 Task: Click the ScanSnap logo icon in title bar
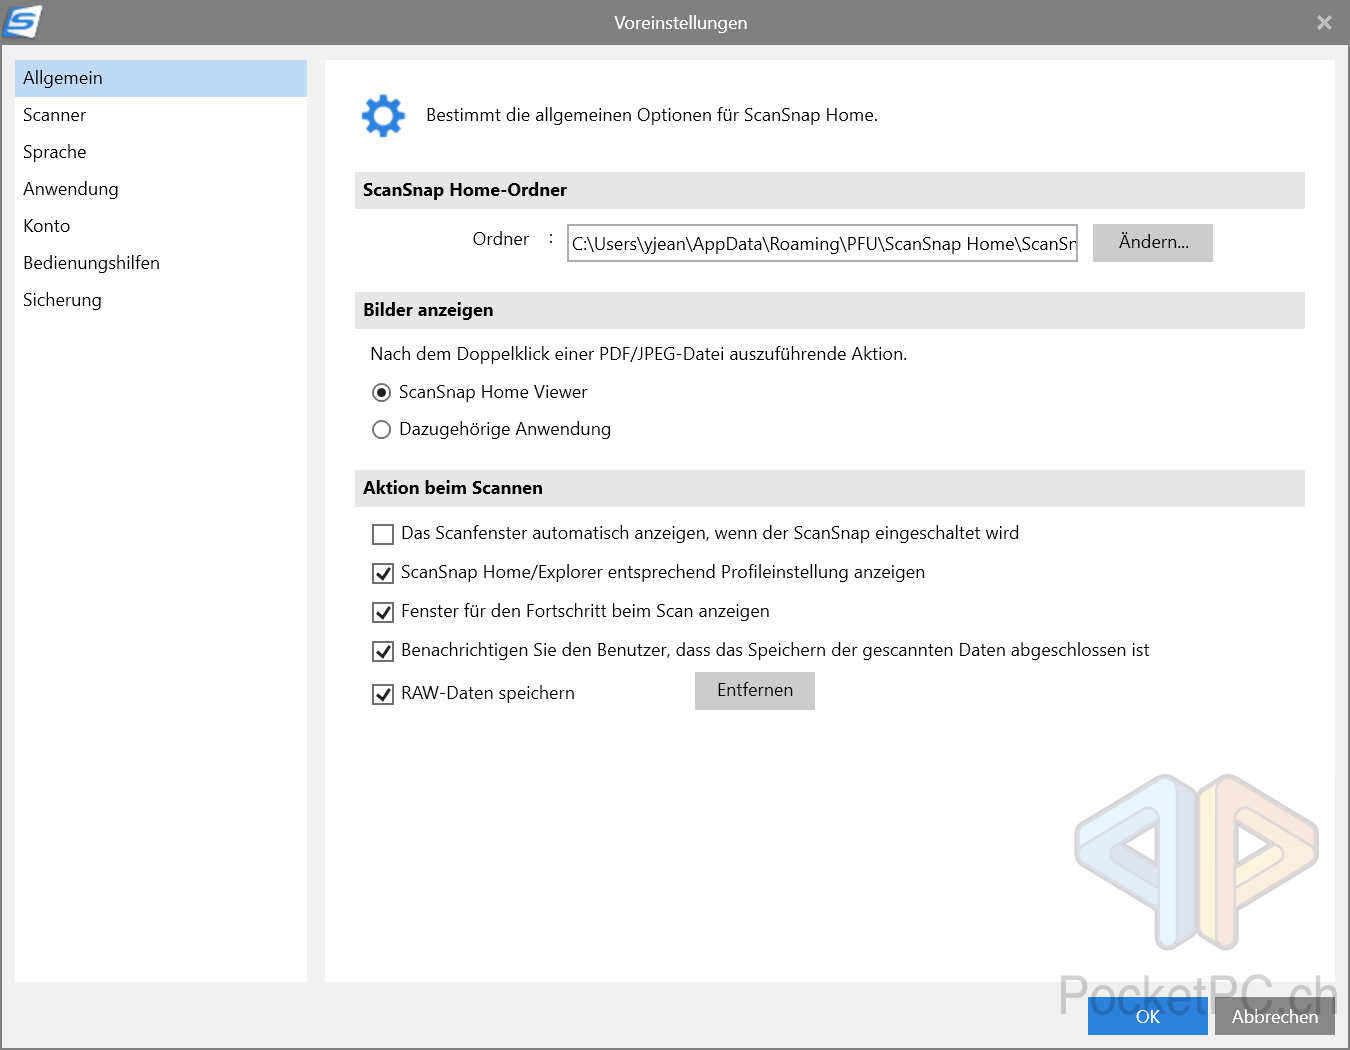[22, 21]
